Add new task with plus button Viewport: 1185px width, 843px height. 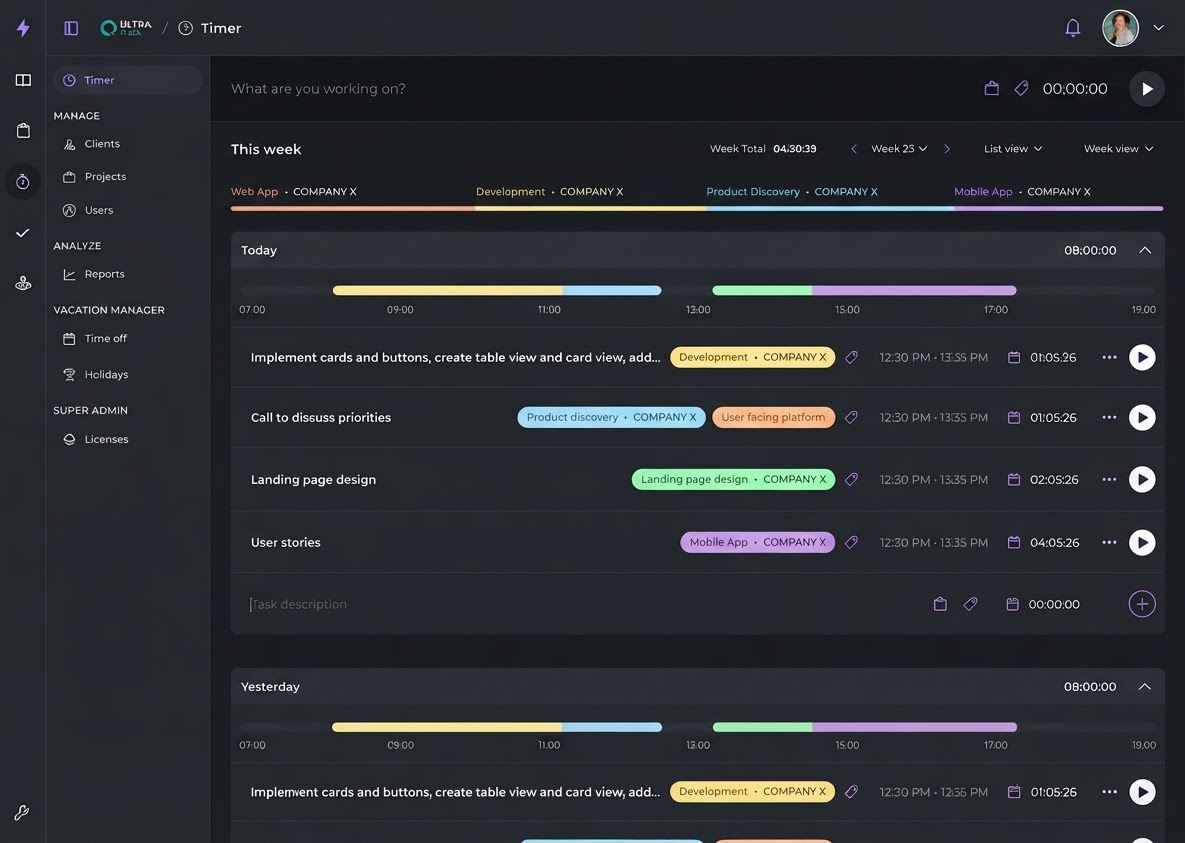pos(1142,604)
